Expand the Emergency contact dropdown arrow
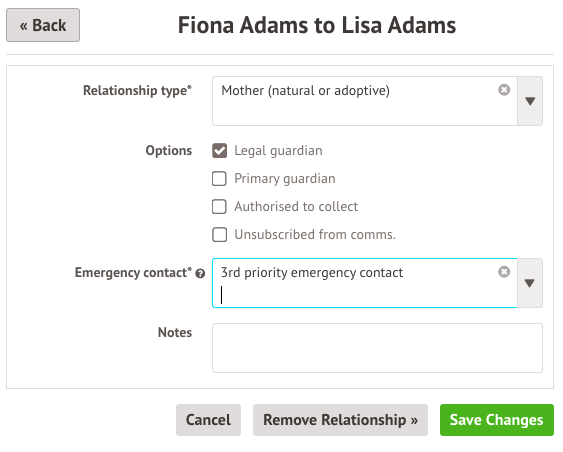Screen dimensions: 563x452 coord(530,283)
